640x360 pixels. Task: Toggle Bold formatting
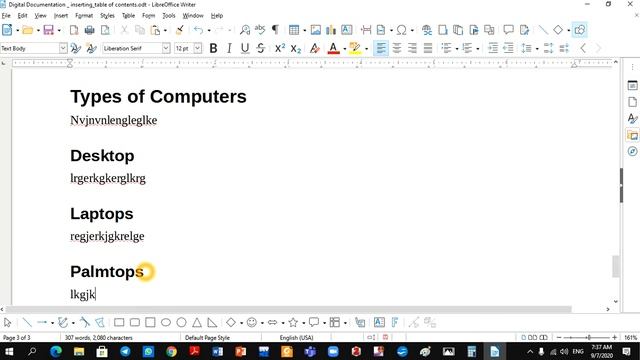(x=213, y=48)
